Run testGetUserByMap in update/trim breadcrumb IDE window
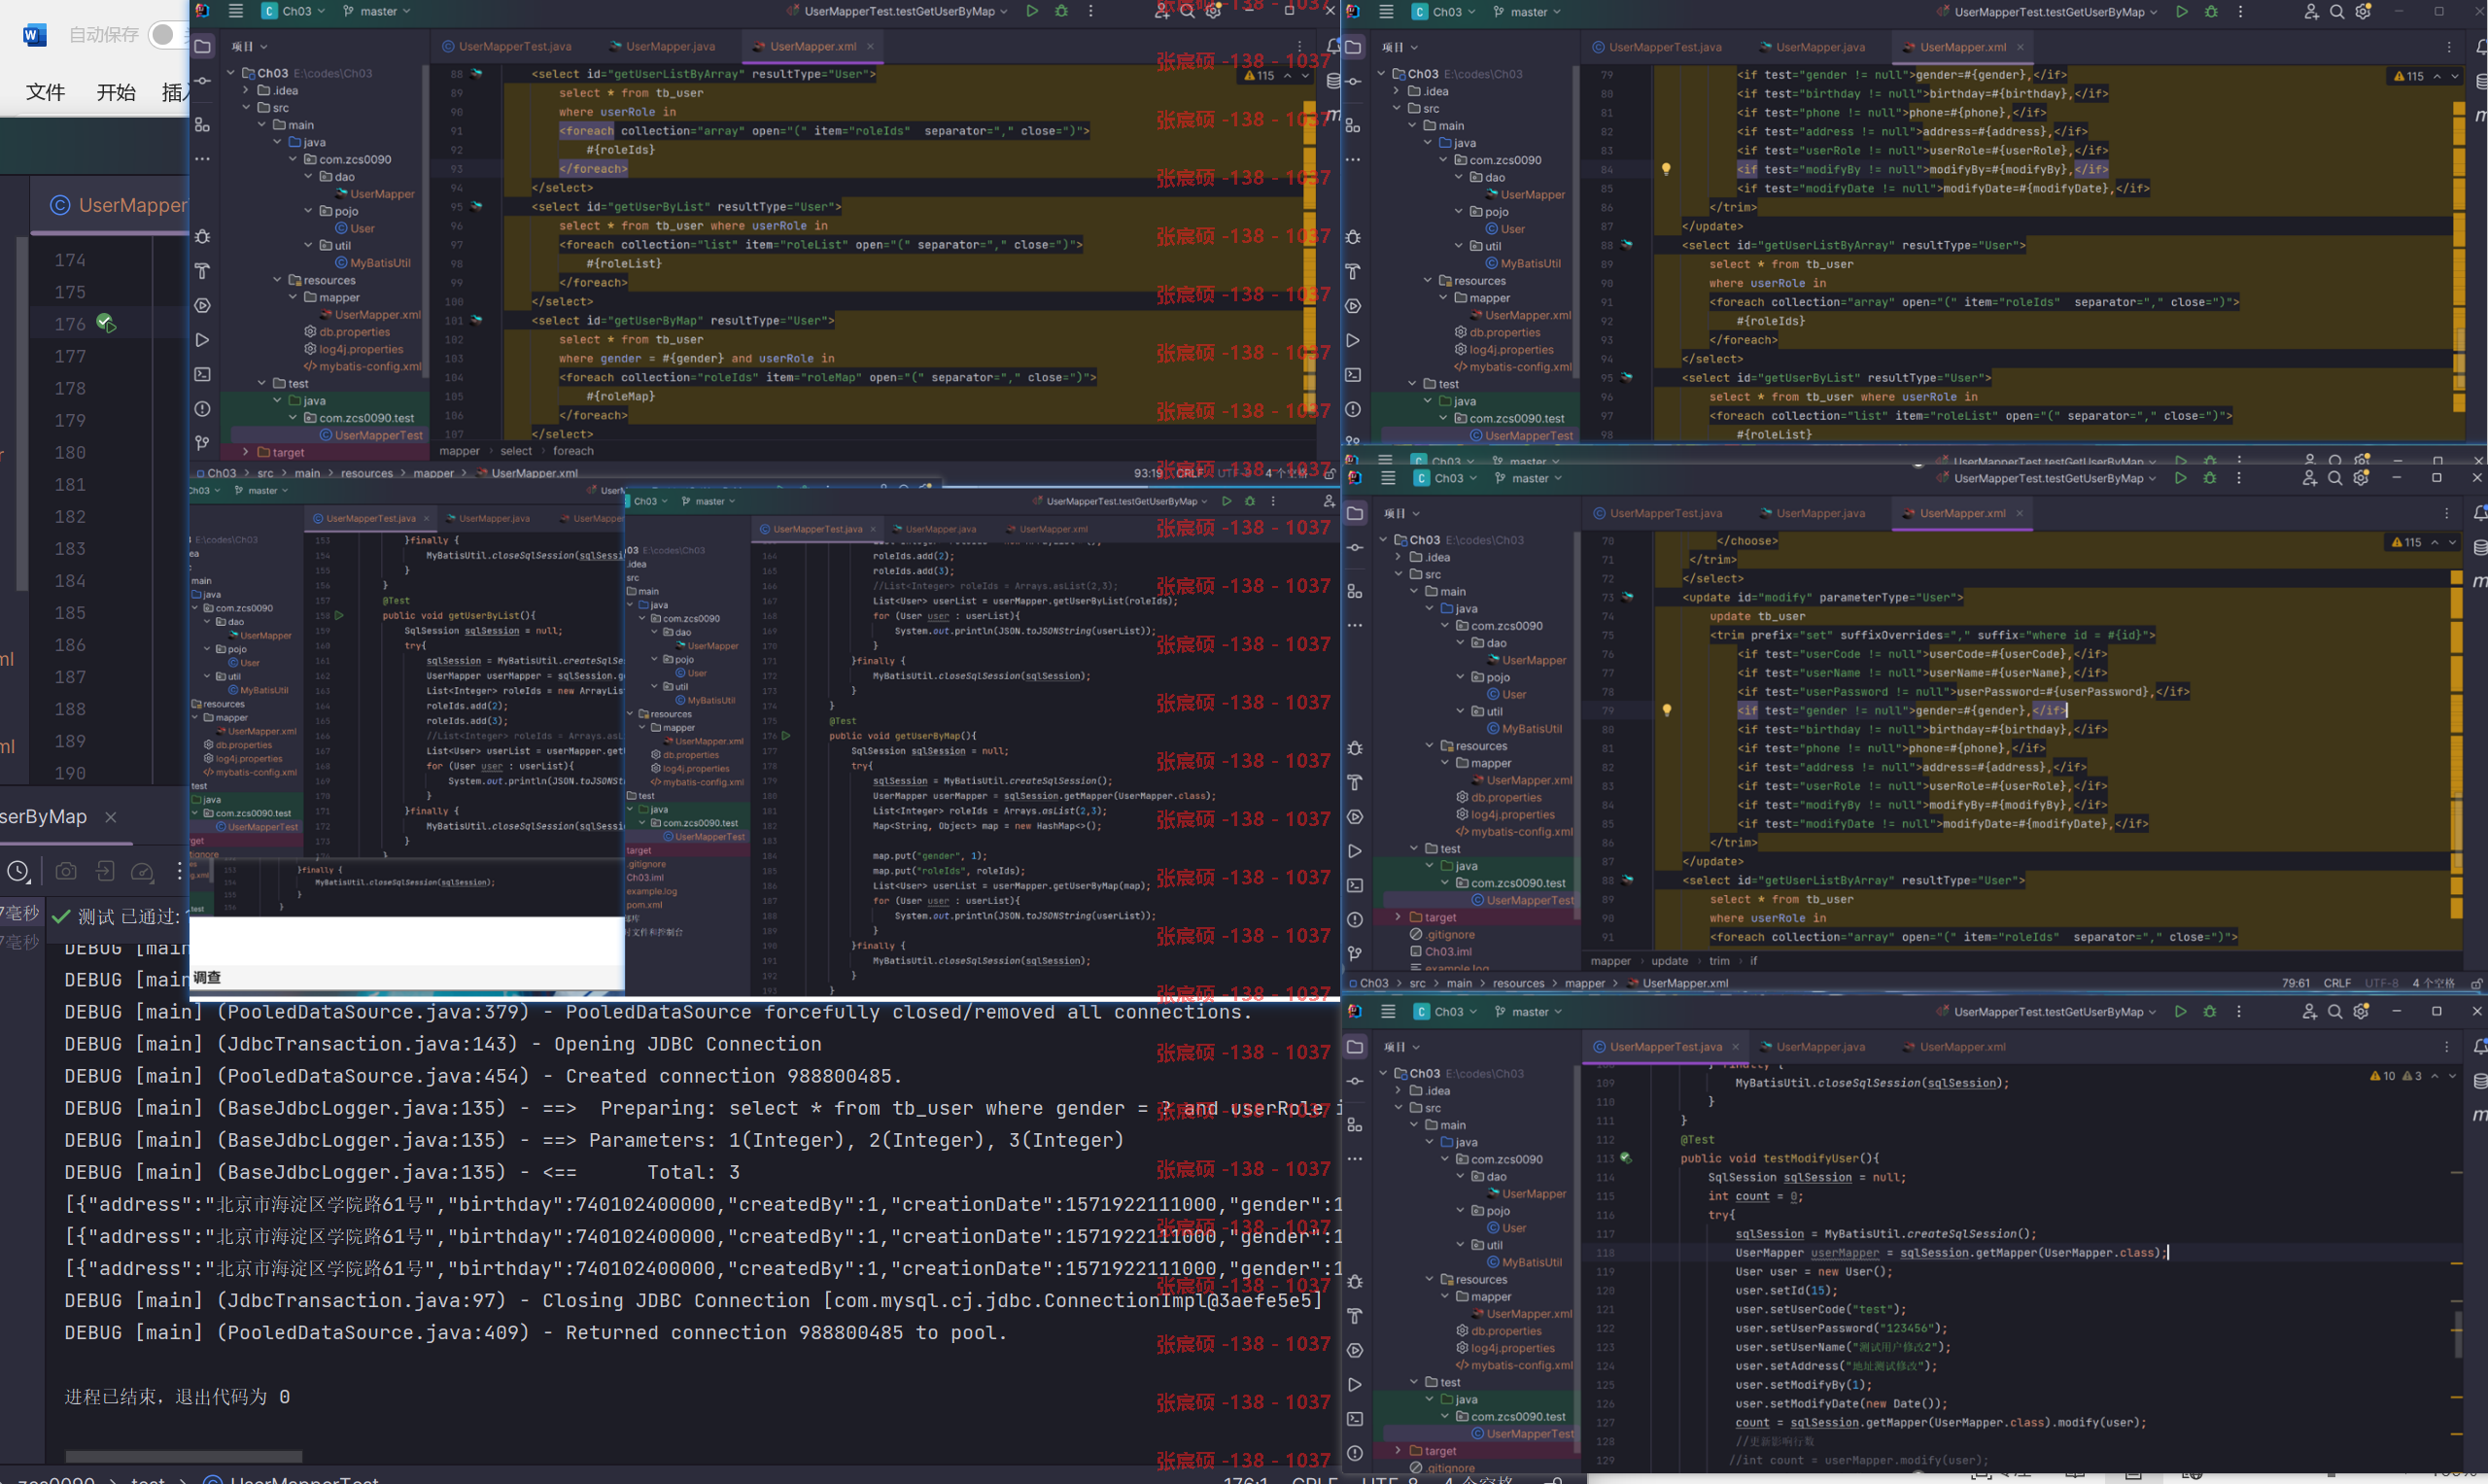This screenshot has height=1484, width=2488. click(2180, 478)
